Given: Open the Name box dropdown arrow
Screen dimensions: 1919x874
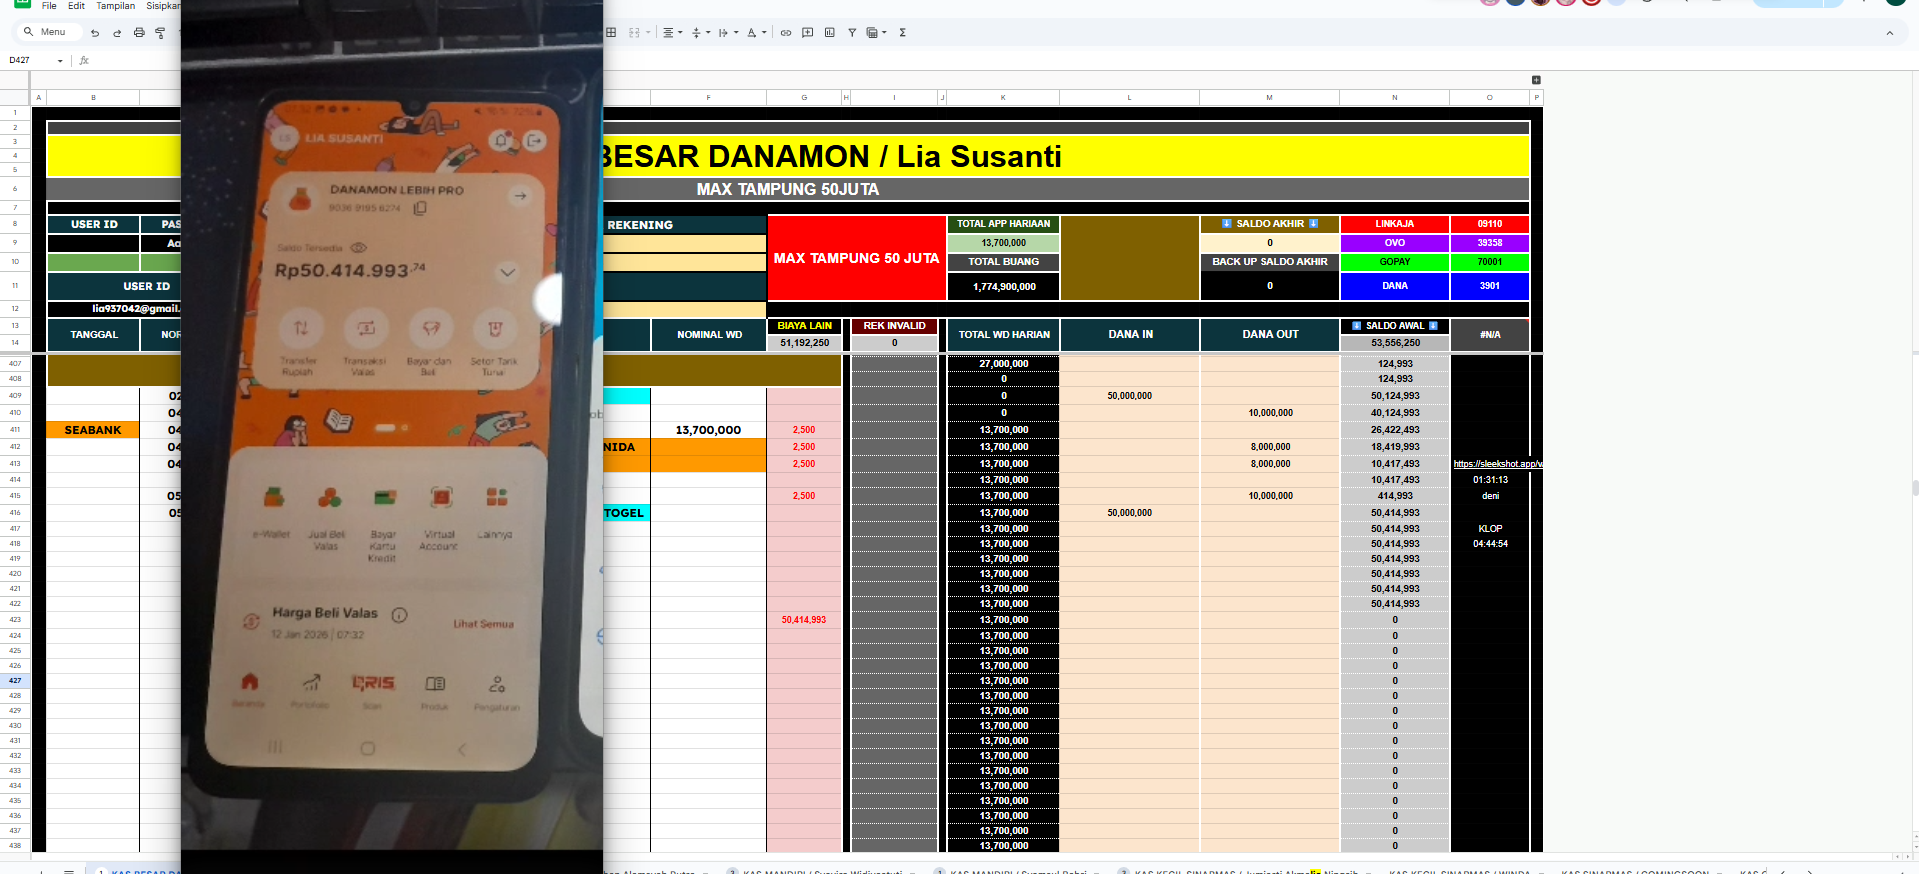Looking at the screenshot, I should 60,61.
